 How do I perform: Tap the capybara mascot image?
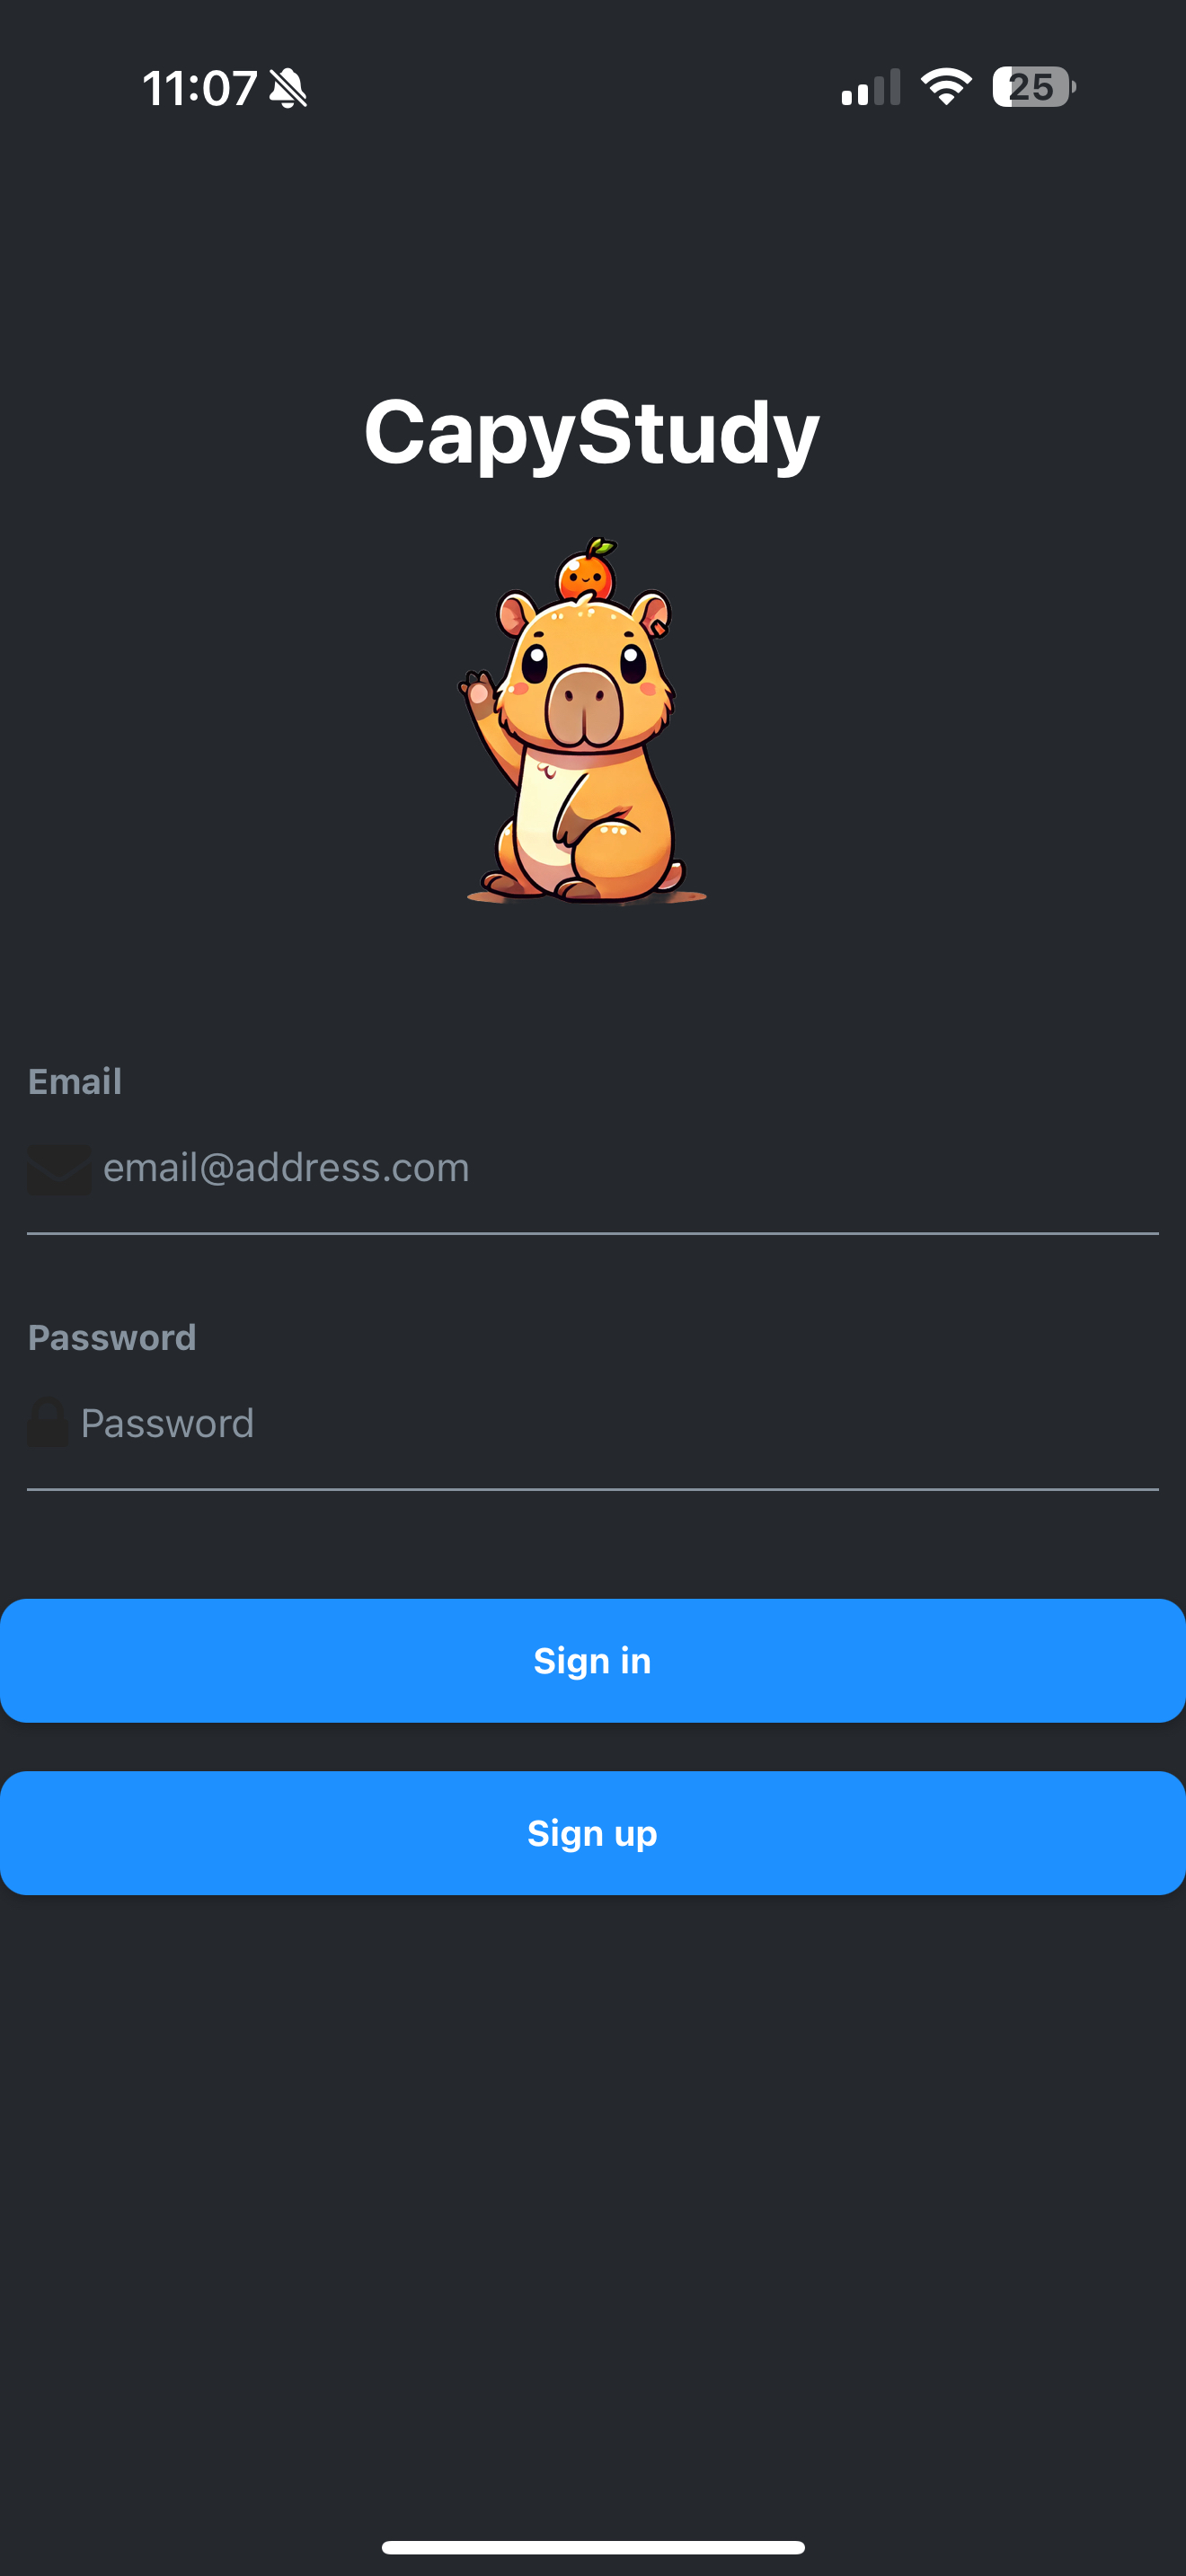click(586, 721)
